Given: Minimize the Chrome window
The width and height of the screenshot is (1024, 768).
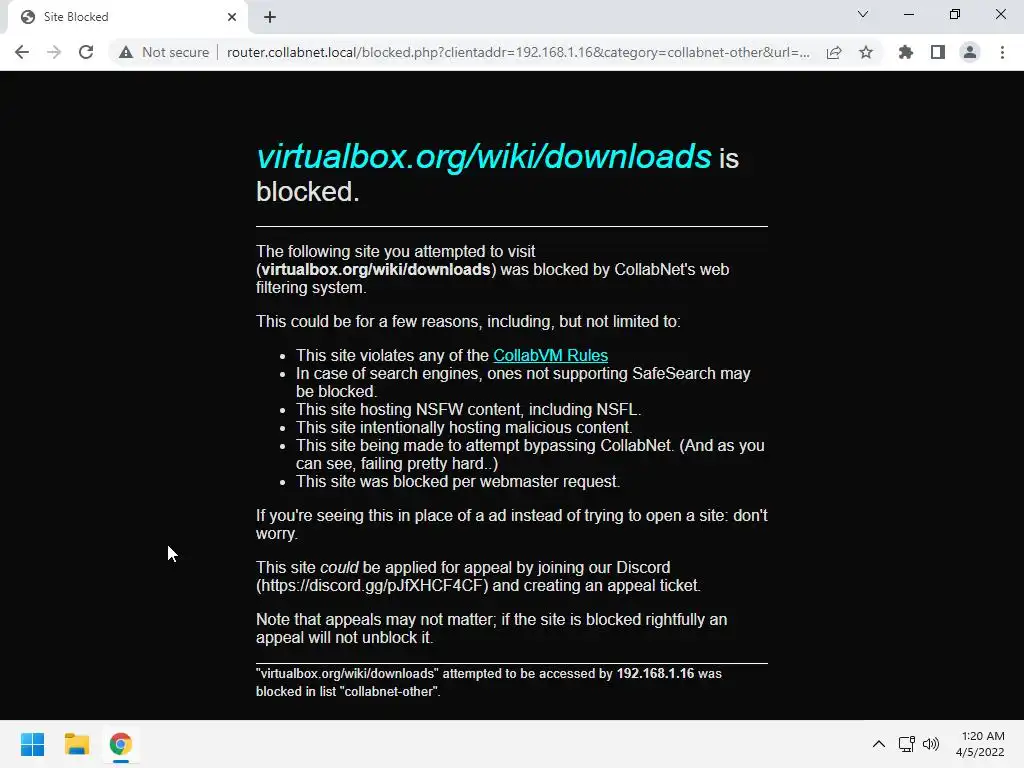Looking at the screenshot, I should [908, 14].
